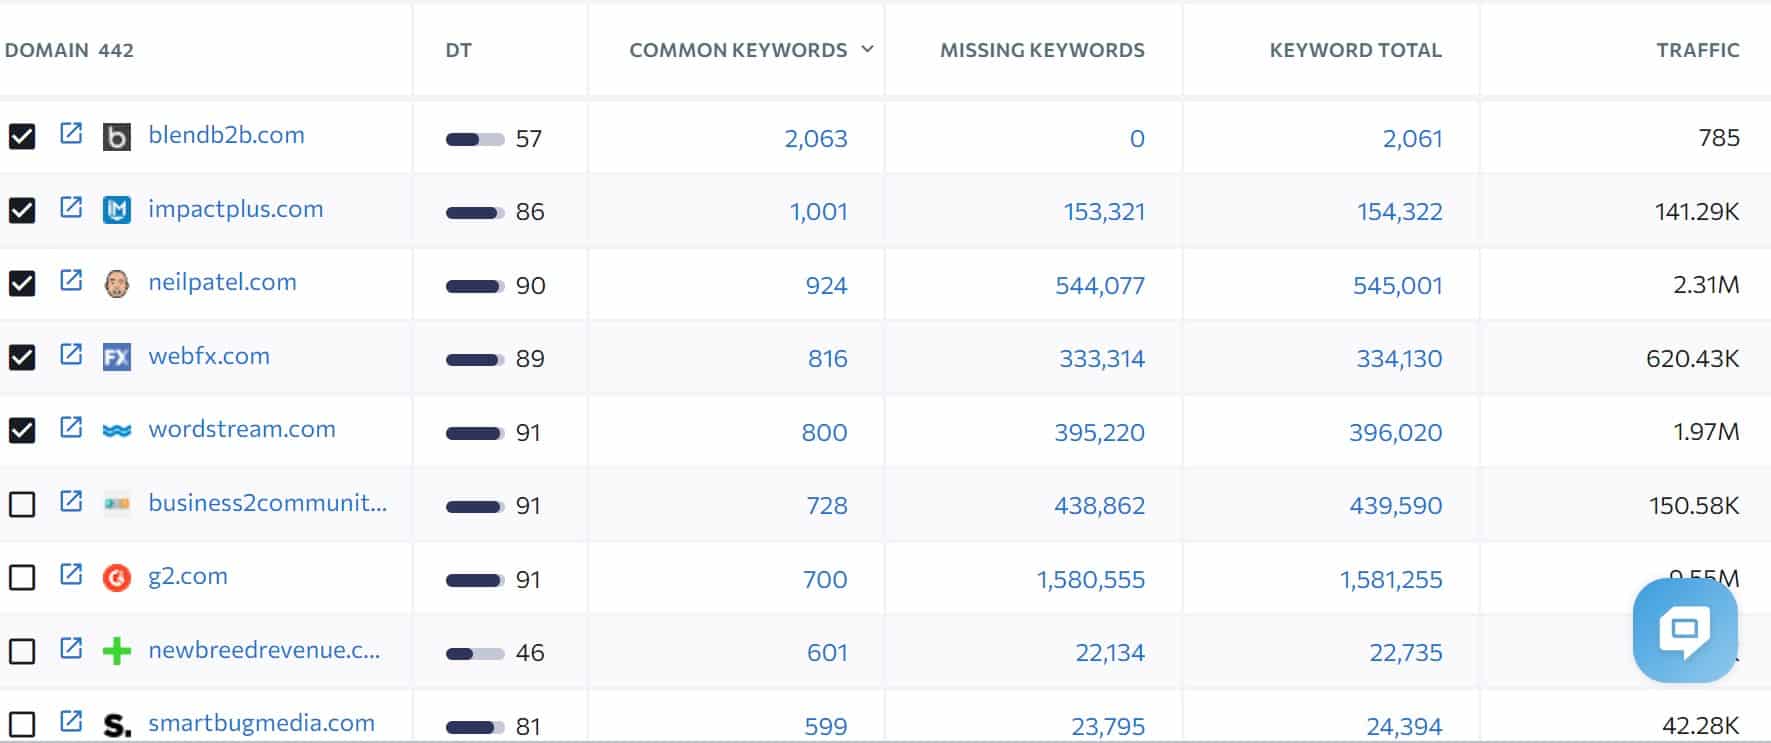This screenshot has width=1771, height=743.
Task: Click the business2community favicon
Action: coord(117,504)
